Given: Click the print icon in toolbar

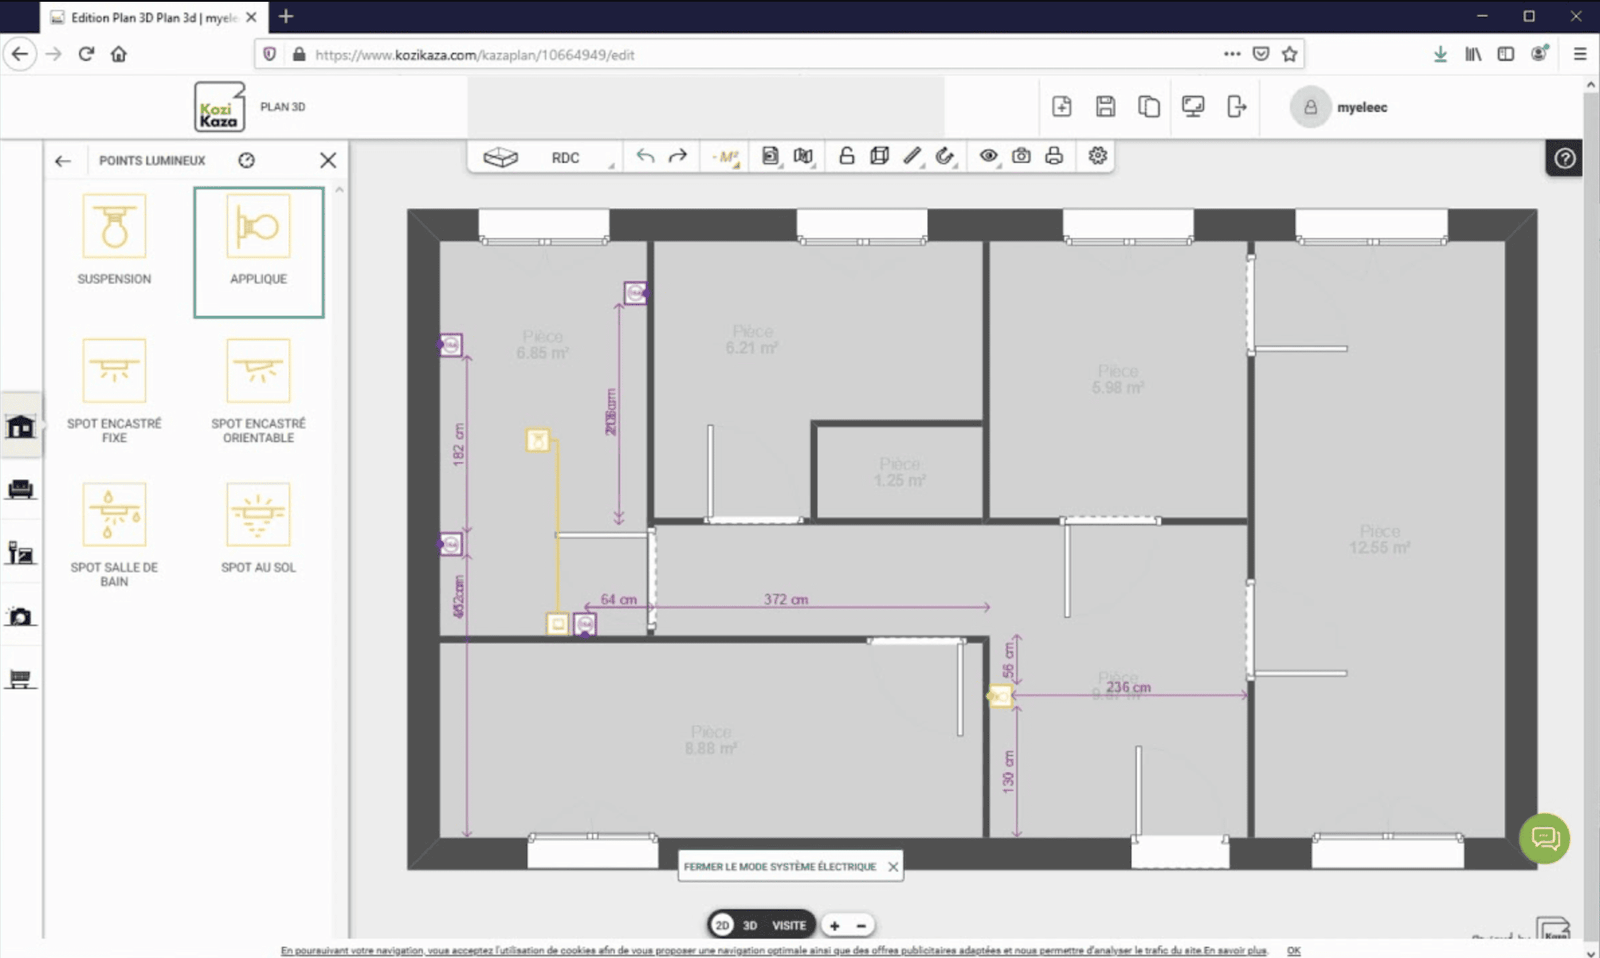Looking at the screenshot, I should [1054, 156].
